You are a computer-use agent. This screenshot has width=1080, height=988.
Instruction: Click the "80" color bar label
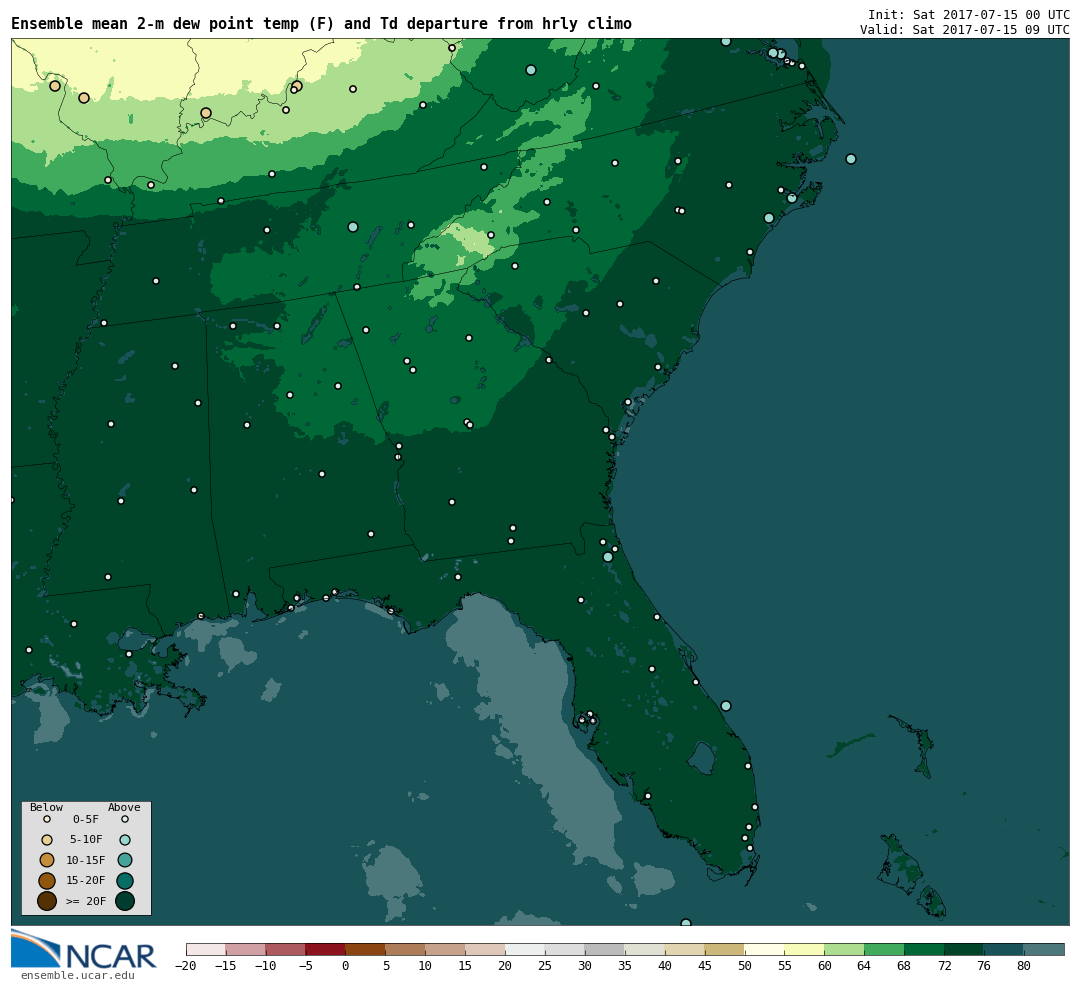coord(1024,966)
